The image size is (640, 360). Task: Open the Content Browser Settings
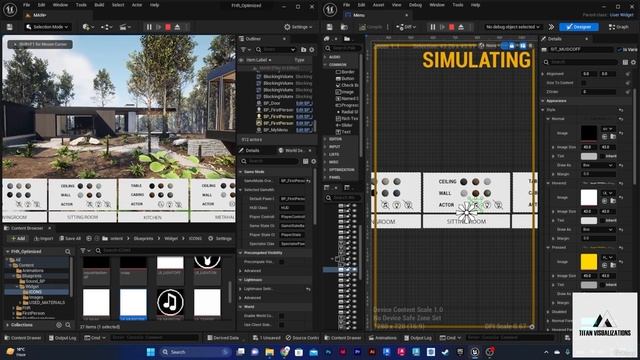(x=220, y=238)
